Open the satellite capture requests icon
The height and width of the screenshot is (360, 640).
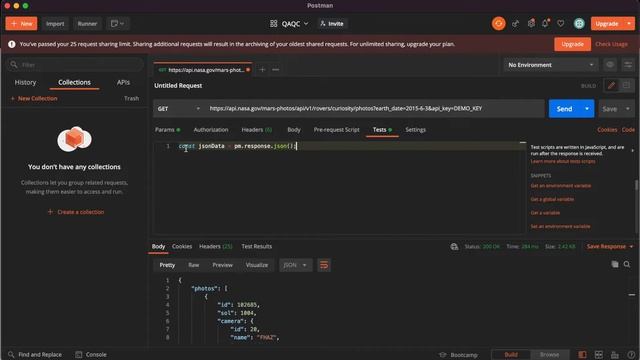516,24
